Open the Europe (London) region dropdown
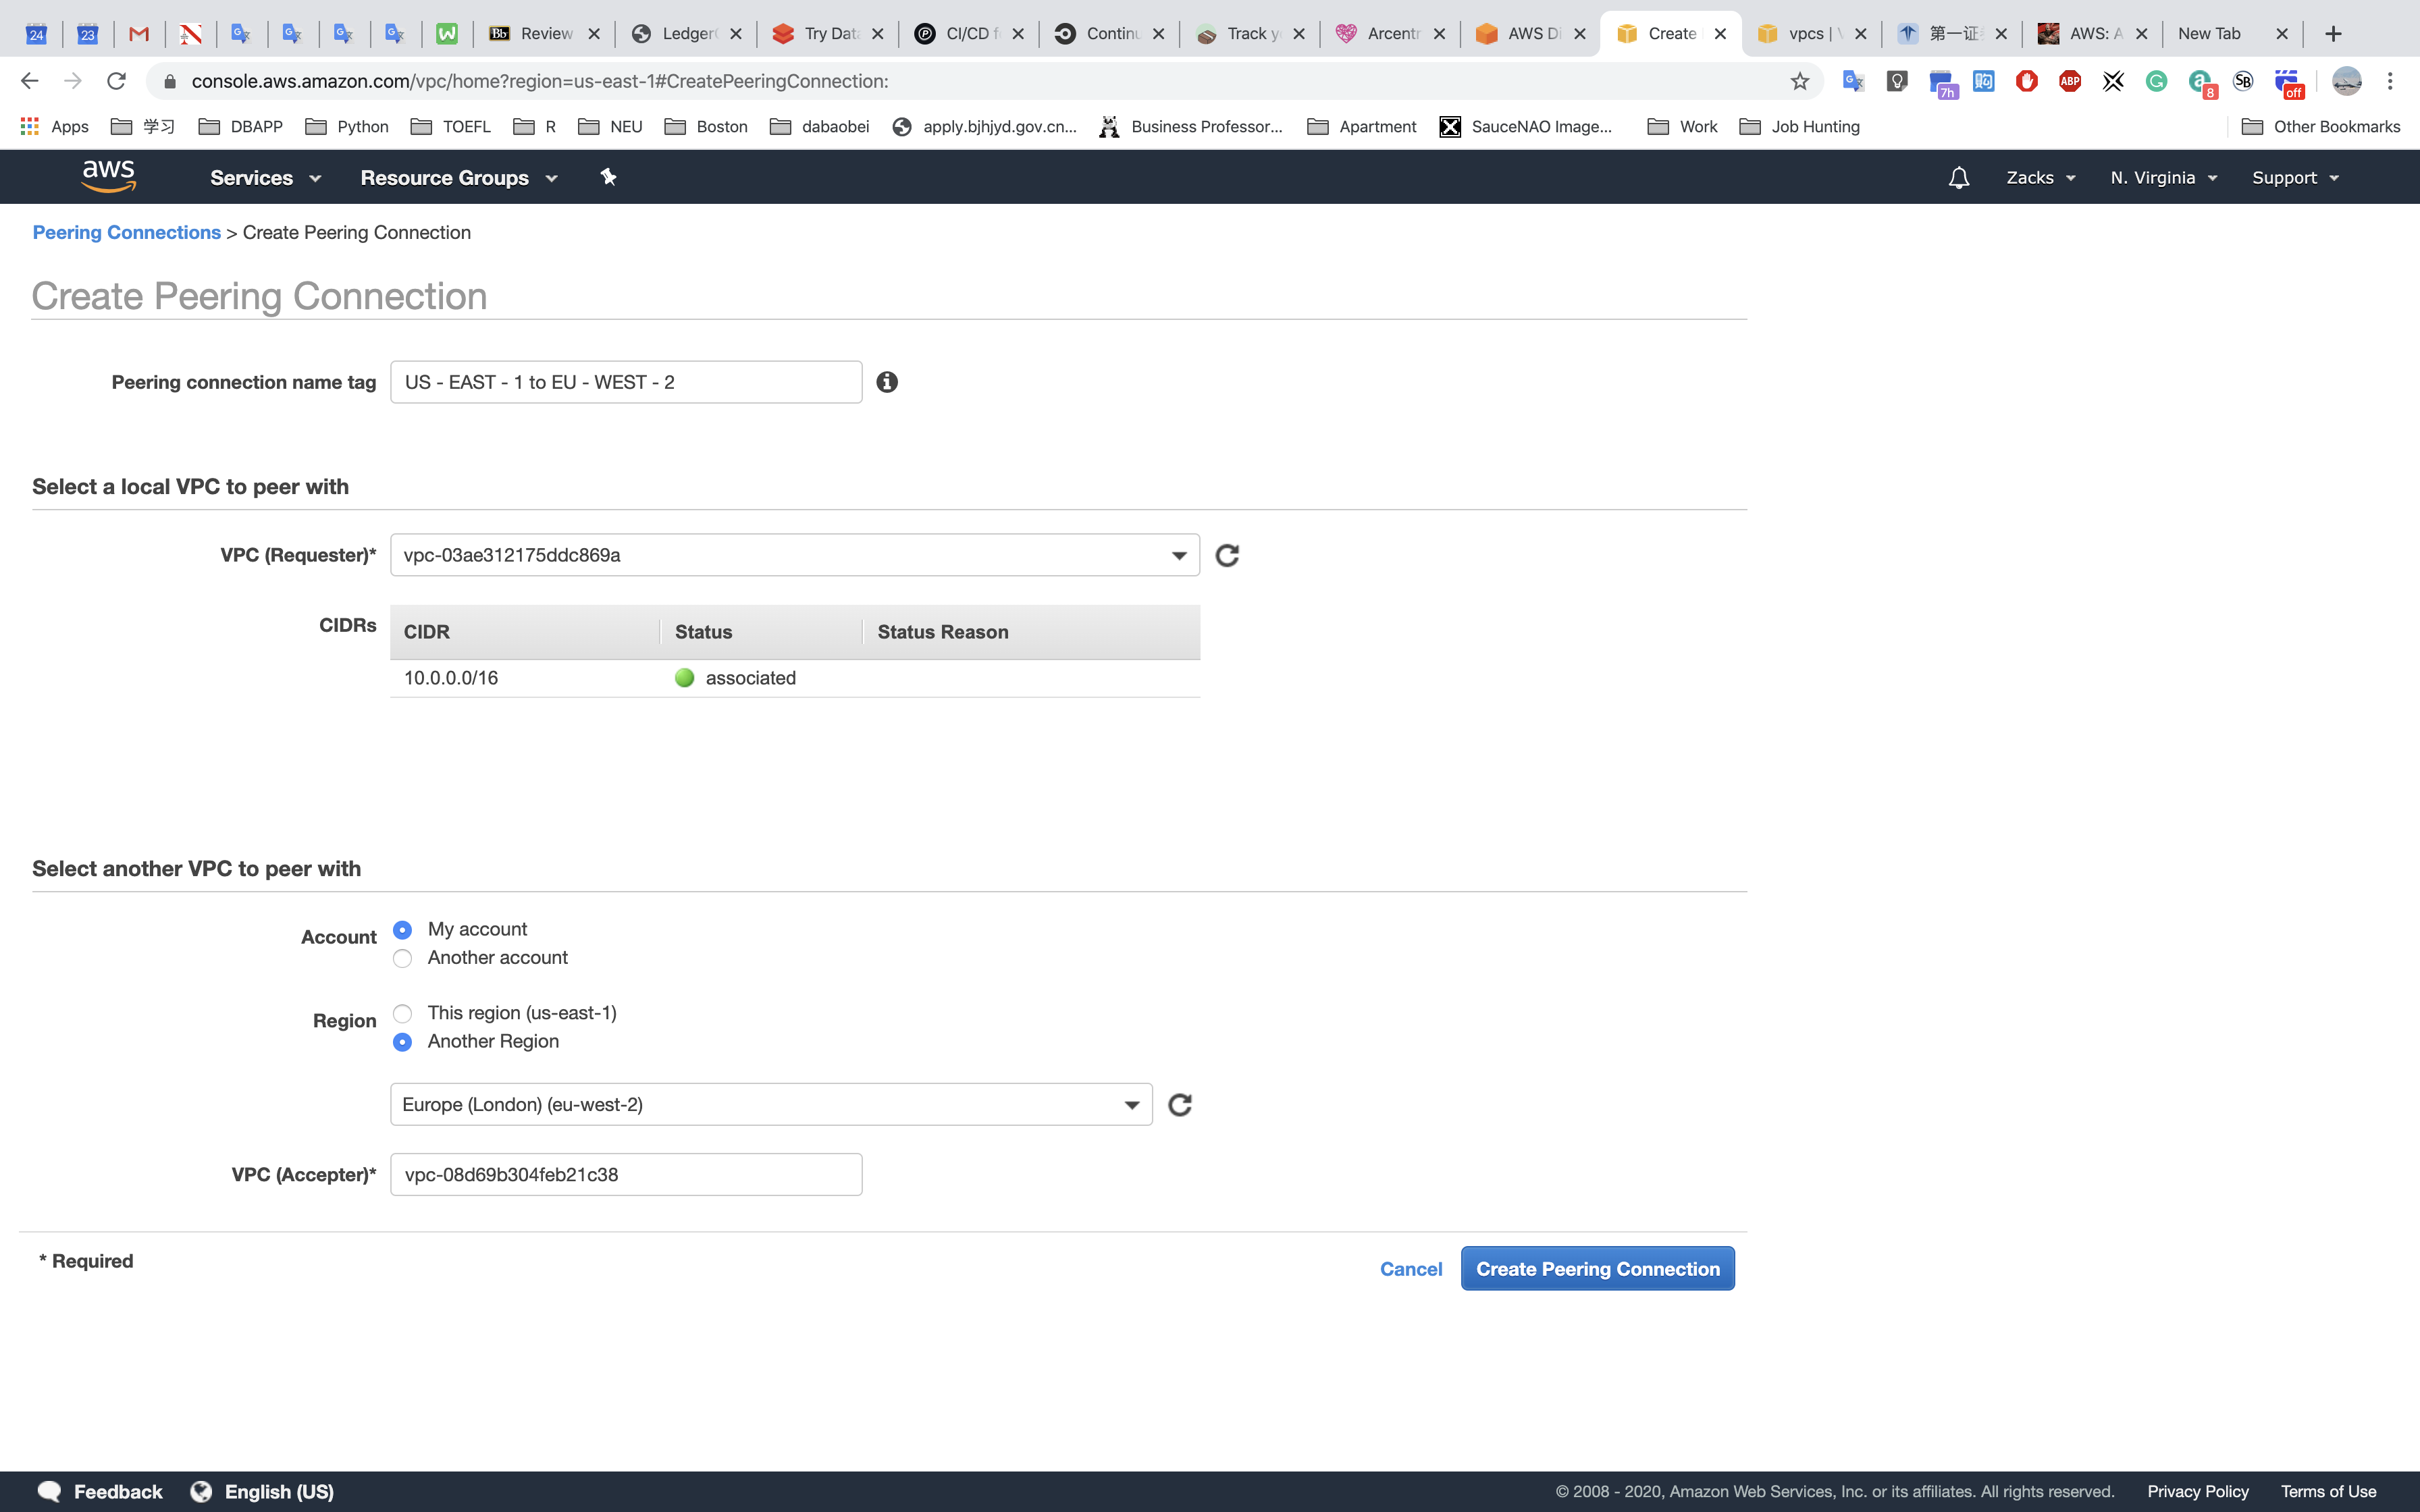Image resolution: width=2420 pixels, height=1512 pixels. coord(770,1105)
